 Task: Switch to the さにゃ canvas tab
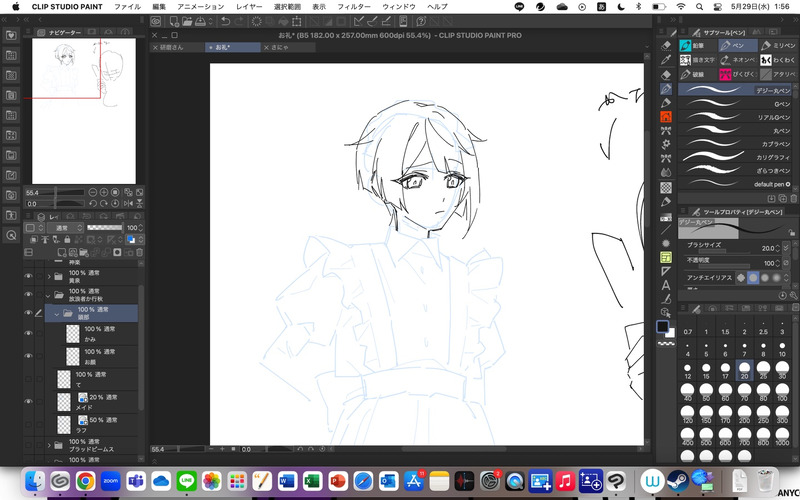289,47
